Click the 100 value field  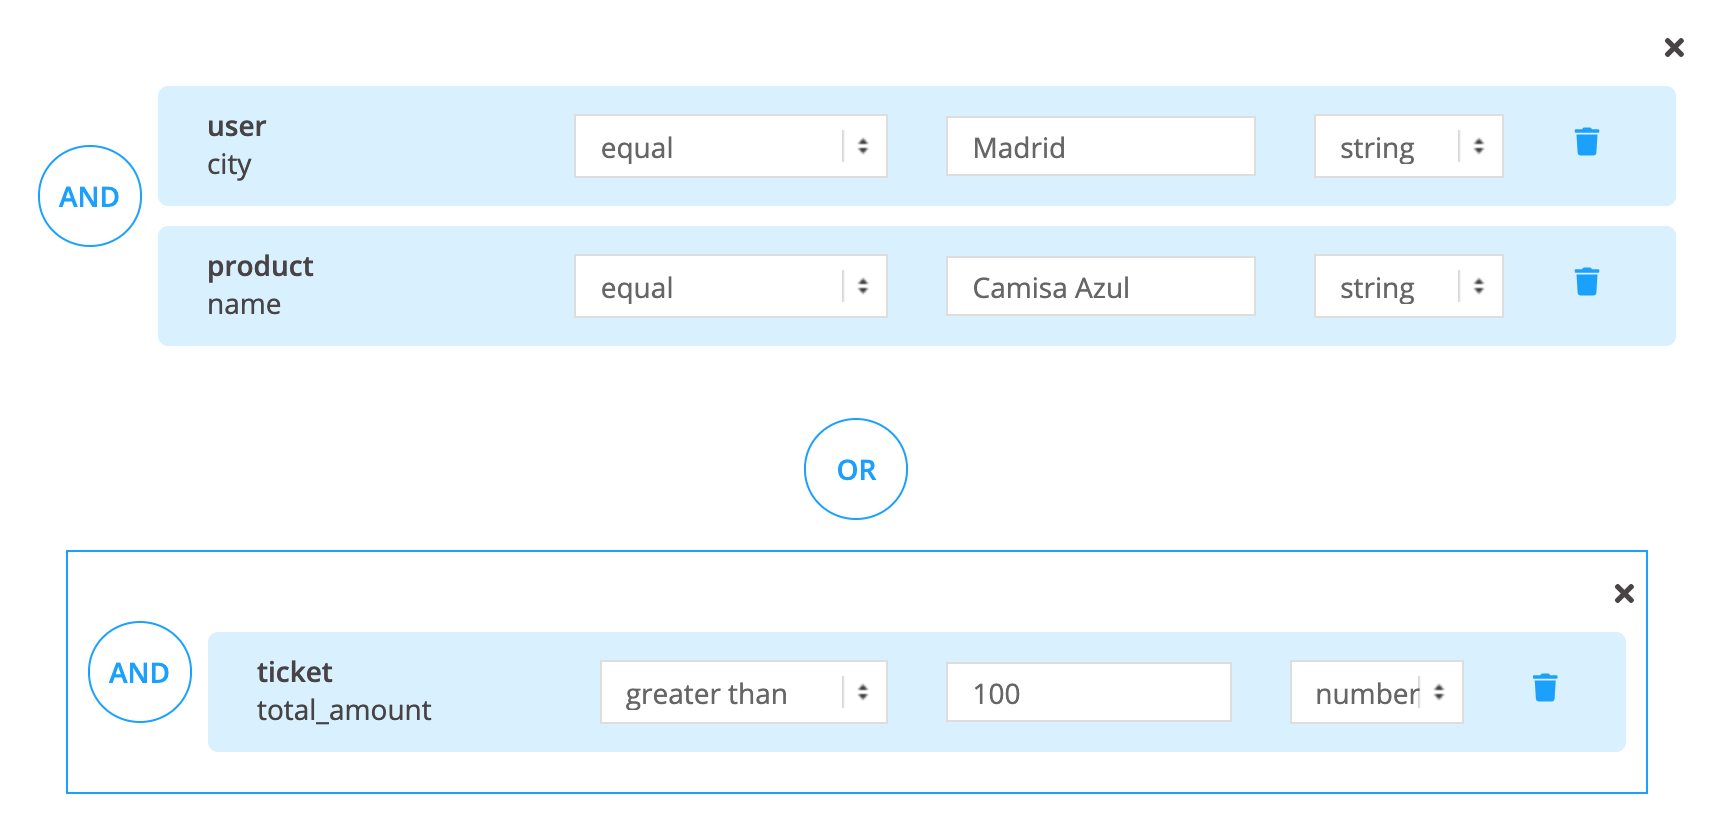tap(1088, 692)
